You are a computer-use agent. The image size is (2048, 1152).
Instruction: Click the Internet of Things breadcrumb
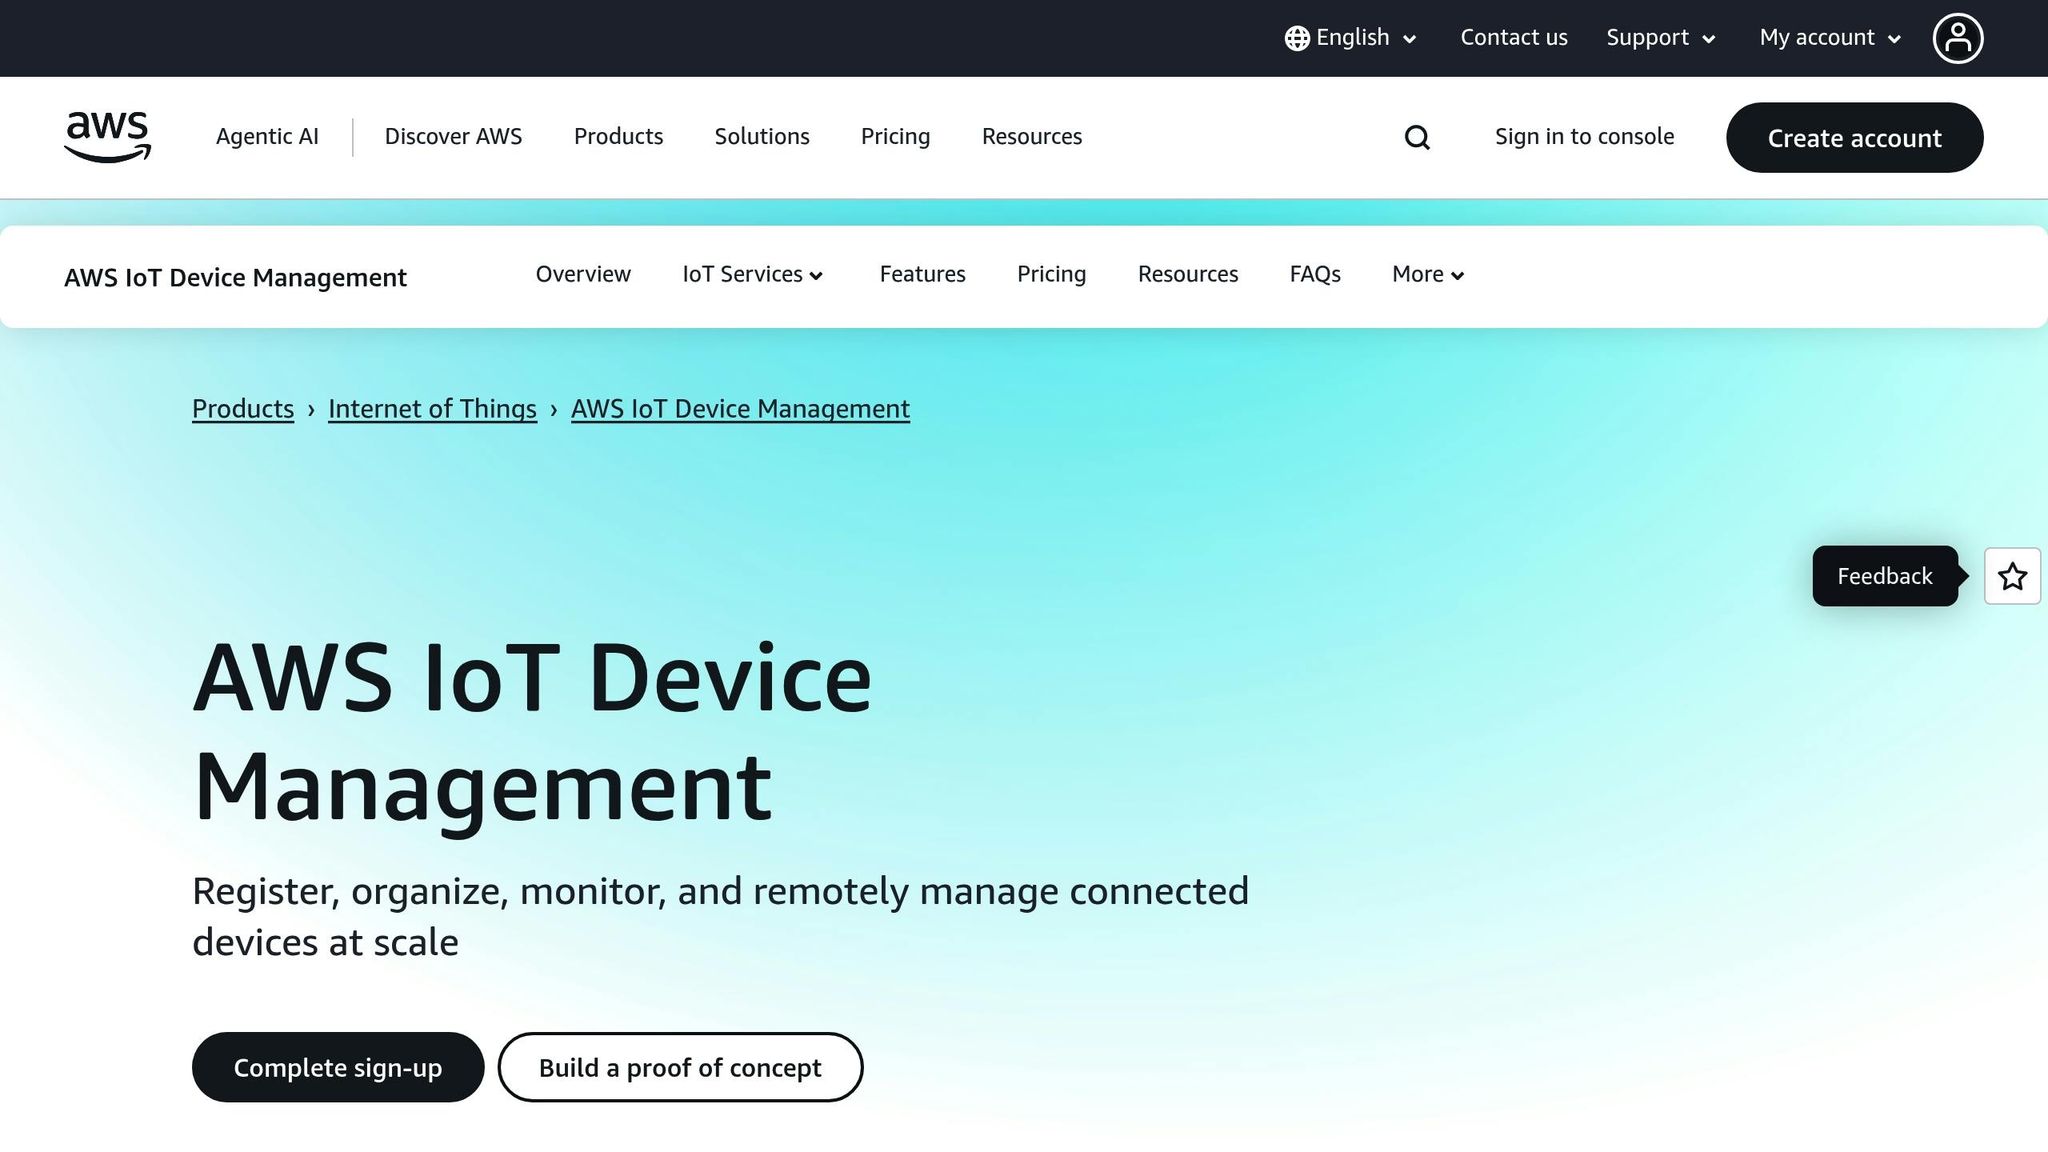pos(432,409)
